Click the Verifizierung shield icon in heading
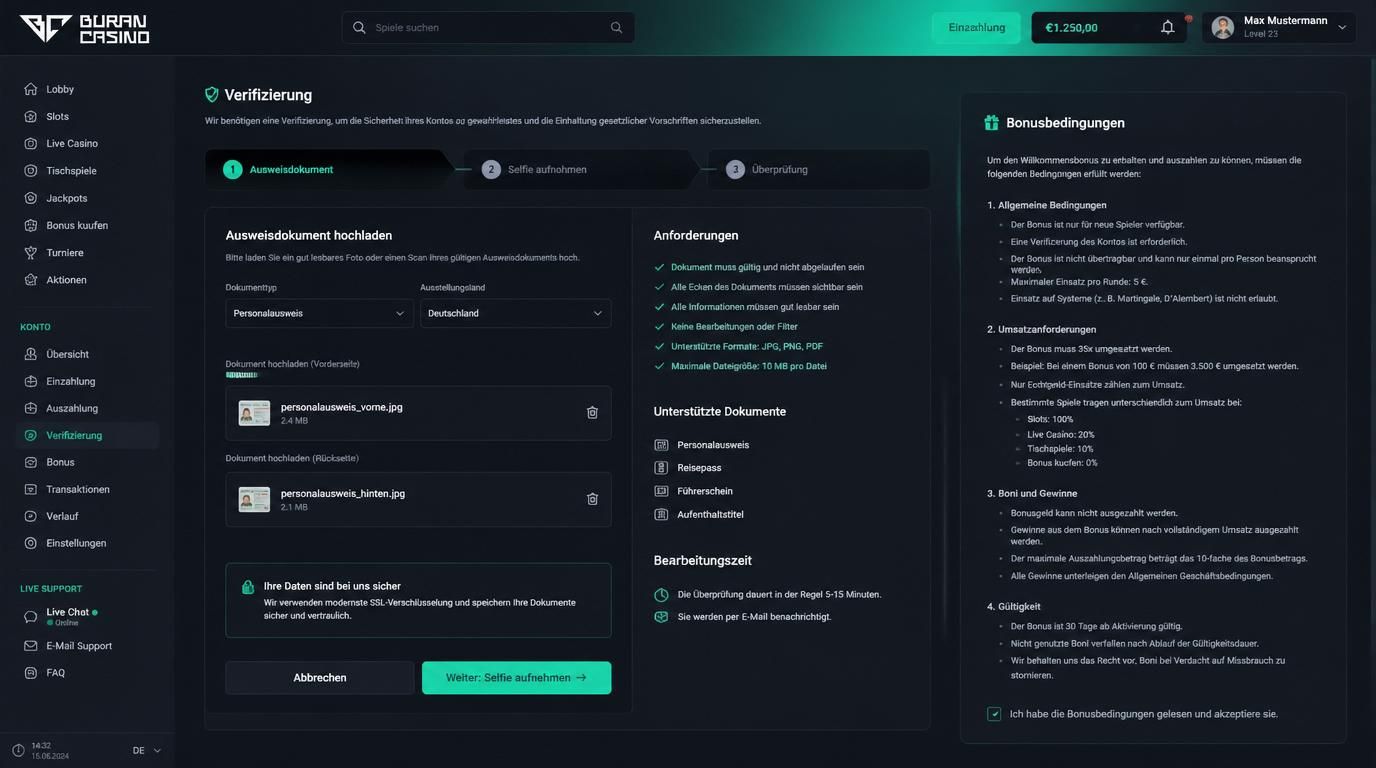This screenshot has height=768, width=1376. [x=212, y=94]
